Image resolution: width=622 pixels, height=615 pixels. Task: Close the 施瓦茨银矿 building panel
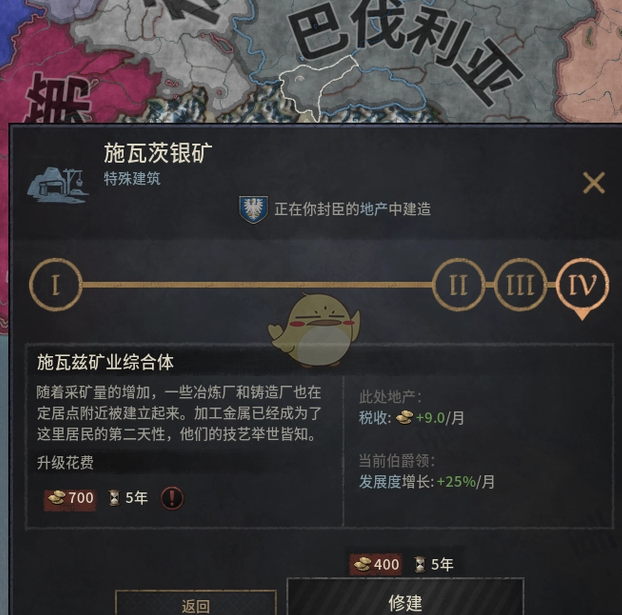click(594, 183)
